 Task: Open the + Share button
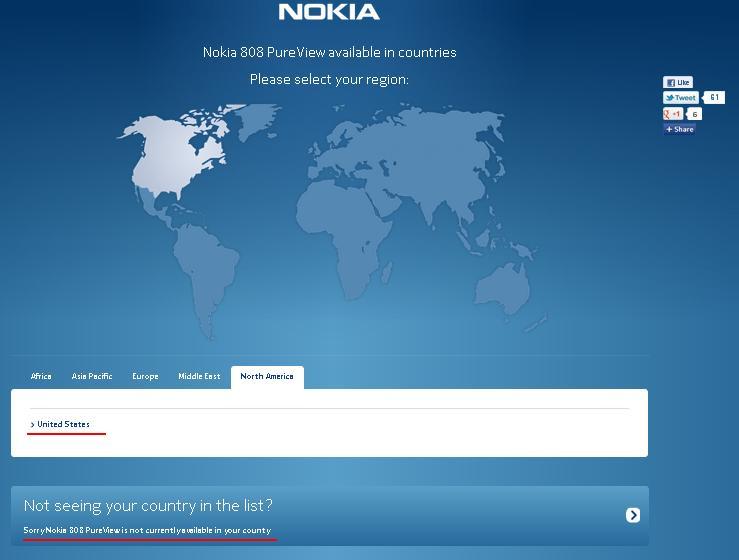[x=679, y=129]
